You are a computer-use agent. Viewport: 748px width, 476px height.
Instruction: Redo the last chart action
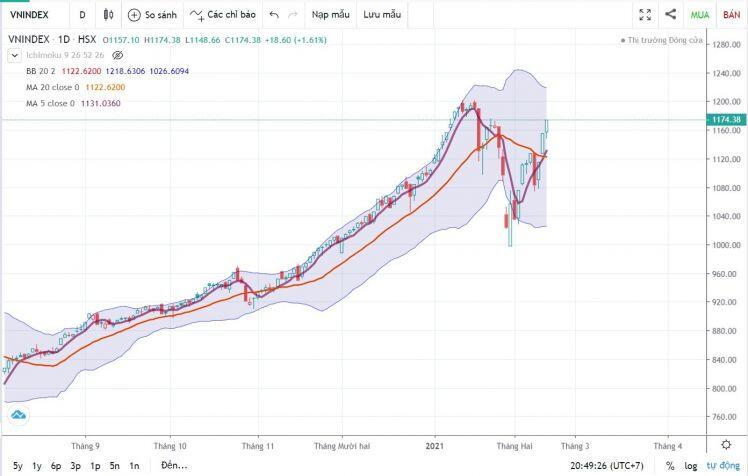coord(293,15)
